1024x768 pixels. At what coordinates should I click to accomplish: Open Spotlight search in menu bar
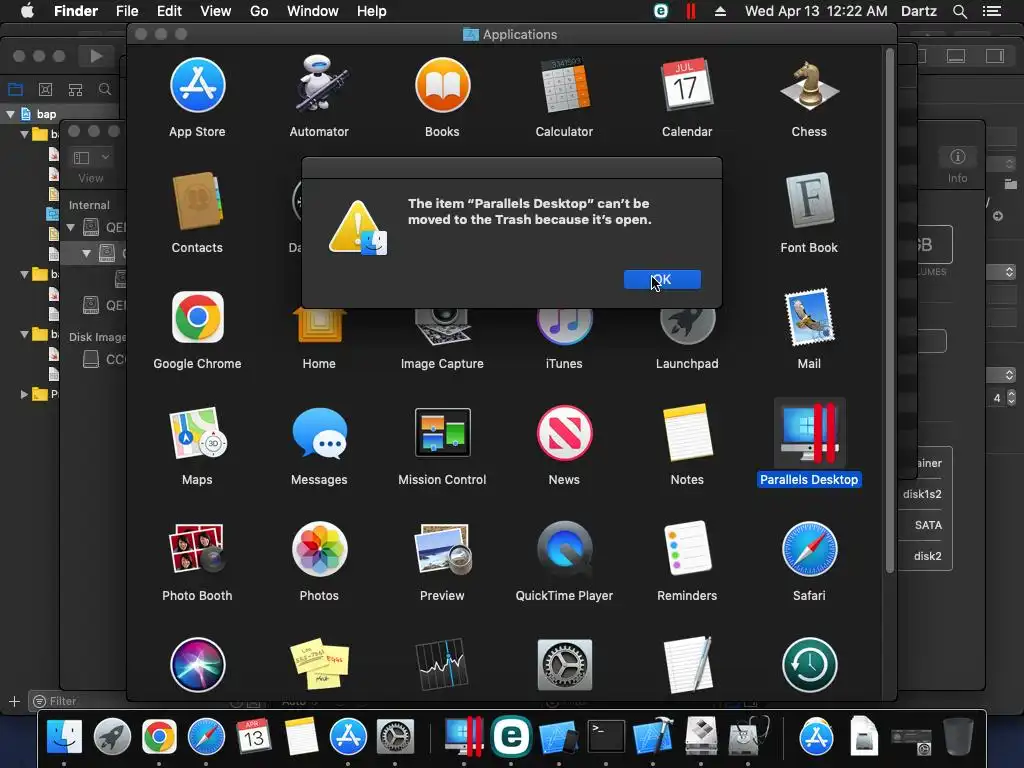(x=959, y=11)
